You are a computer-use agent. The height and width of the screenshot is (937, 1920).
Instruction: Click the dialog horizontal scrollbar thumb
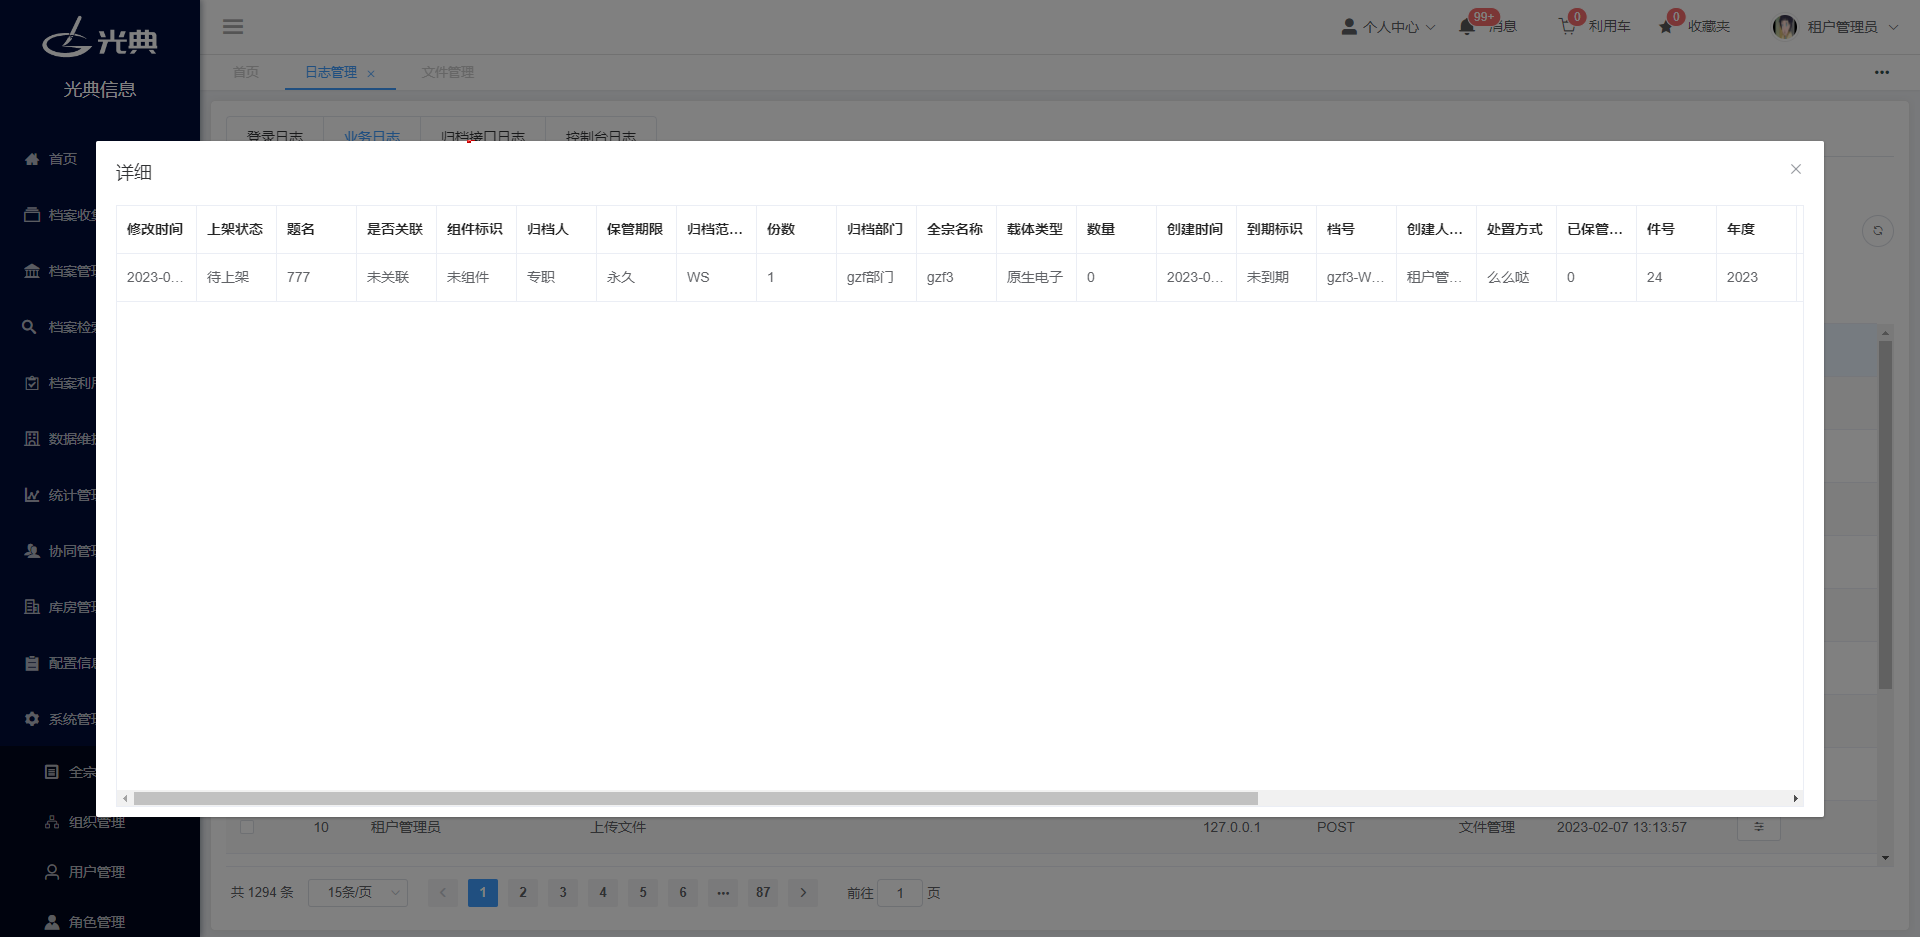[x=696, y=798]
